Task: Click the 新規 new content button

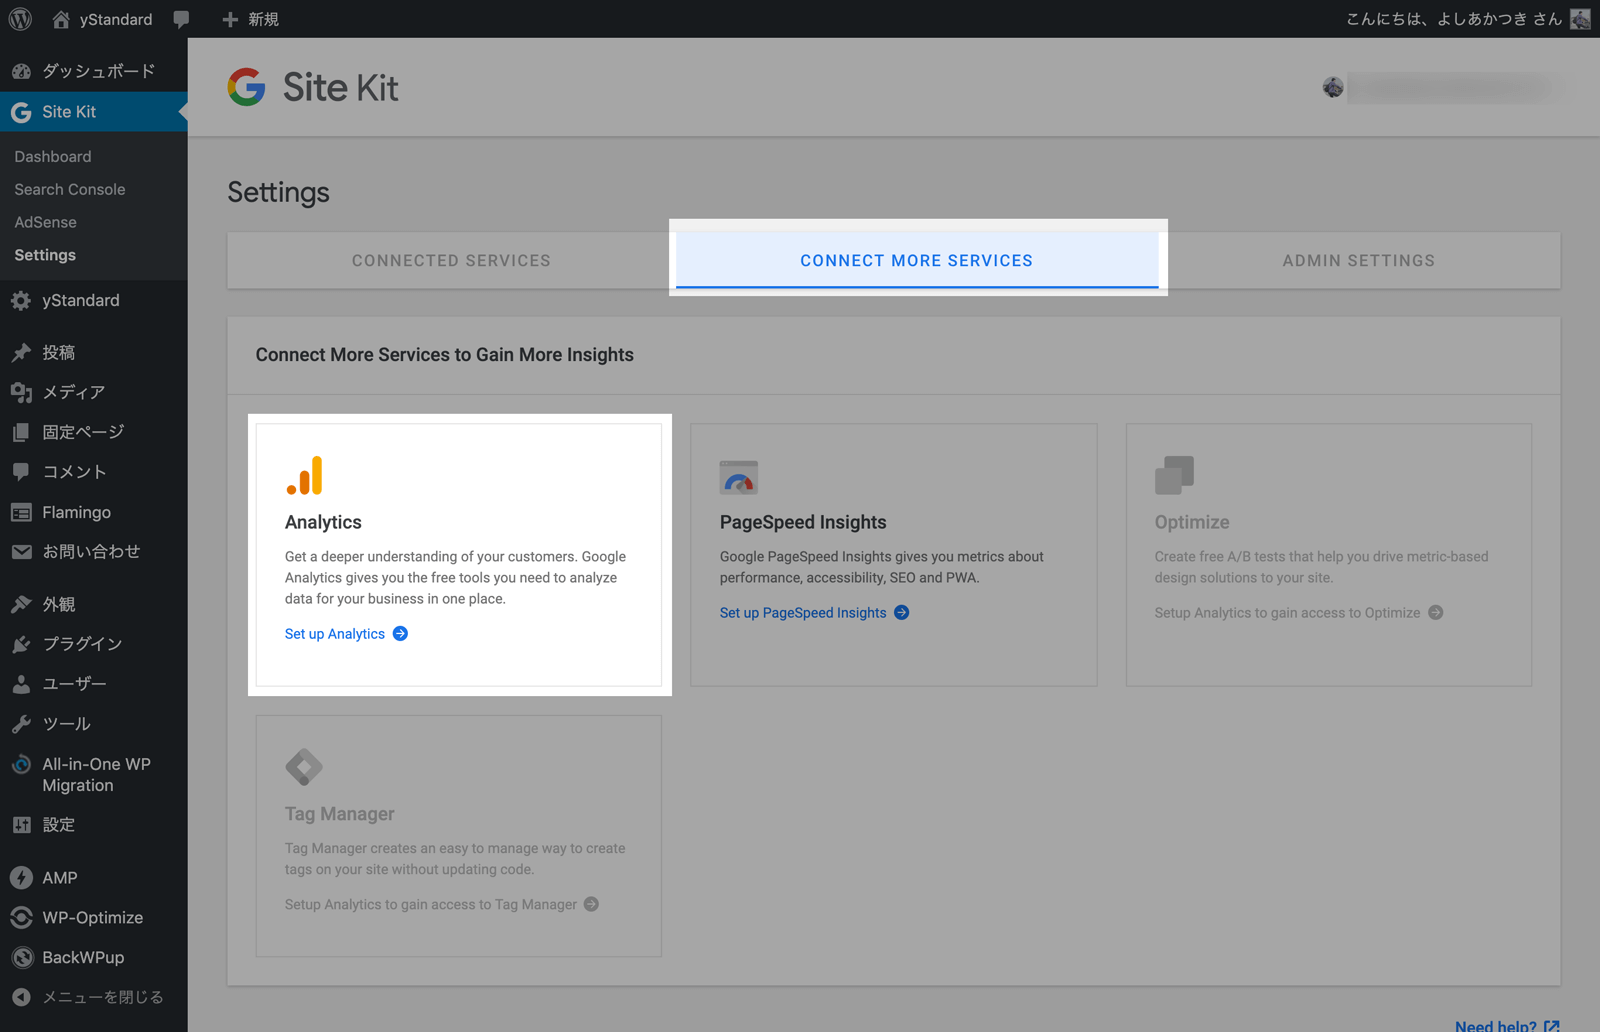Action: (250, 19)
